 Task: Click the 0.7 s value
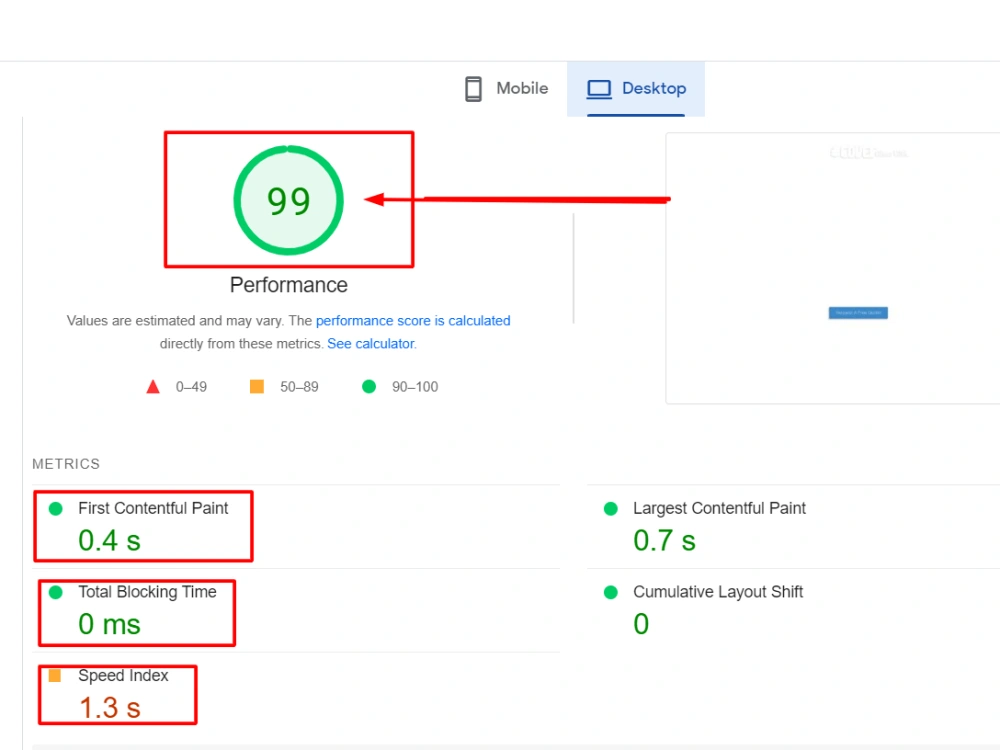click(664, 541)
